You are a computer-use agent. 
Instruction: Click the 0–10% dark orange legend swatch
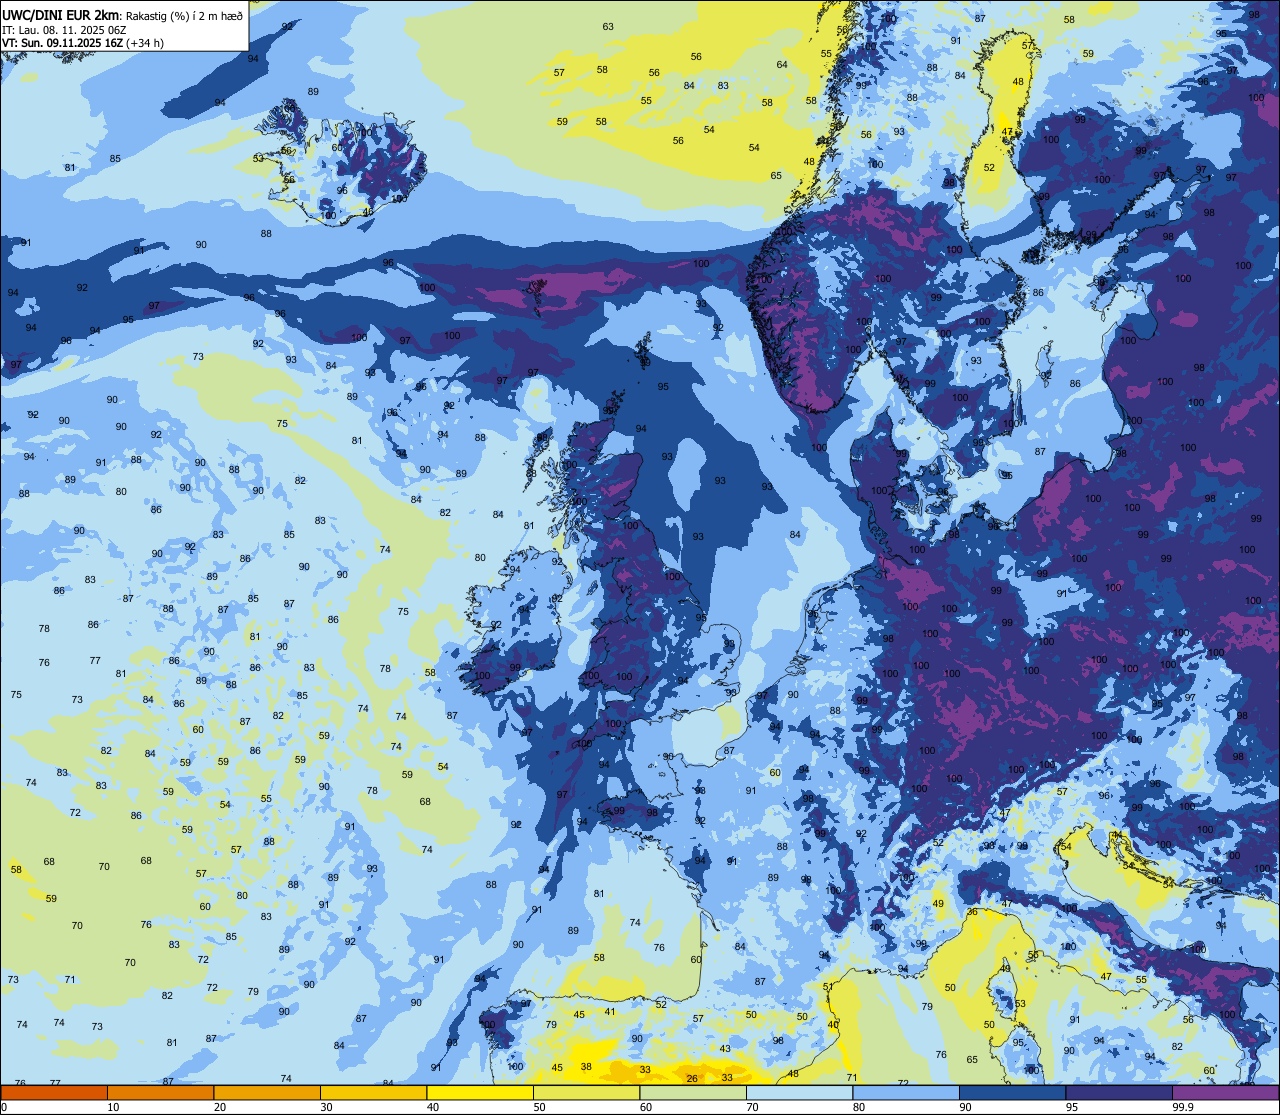54,1092
